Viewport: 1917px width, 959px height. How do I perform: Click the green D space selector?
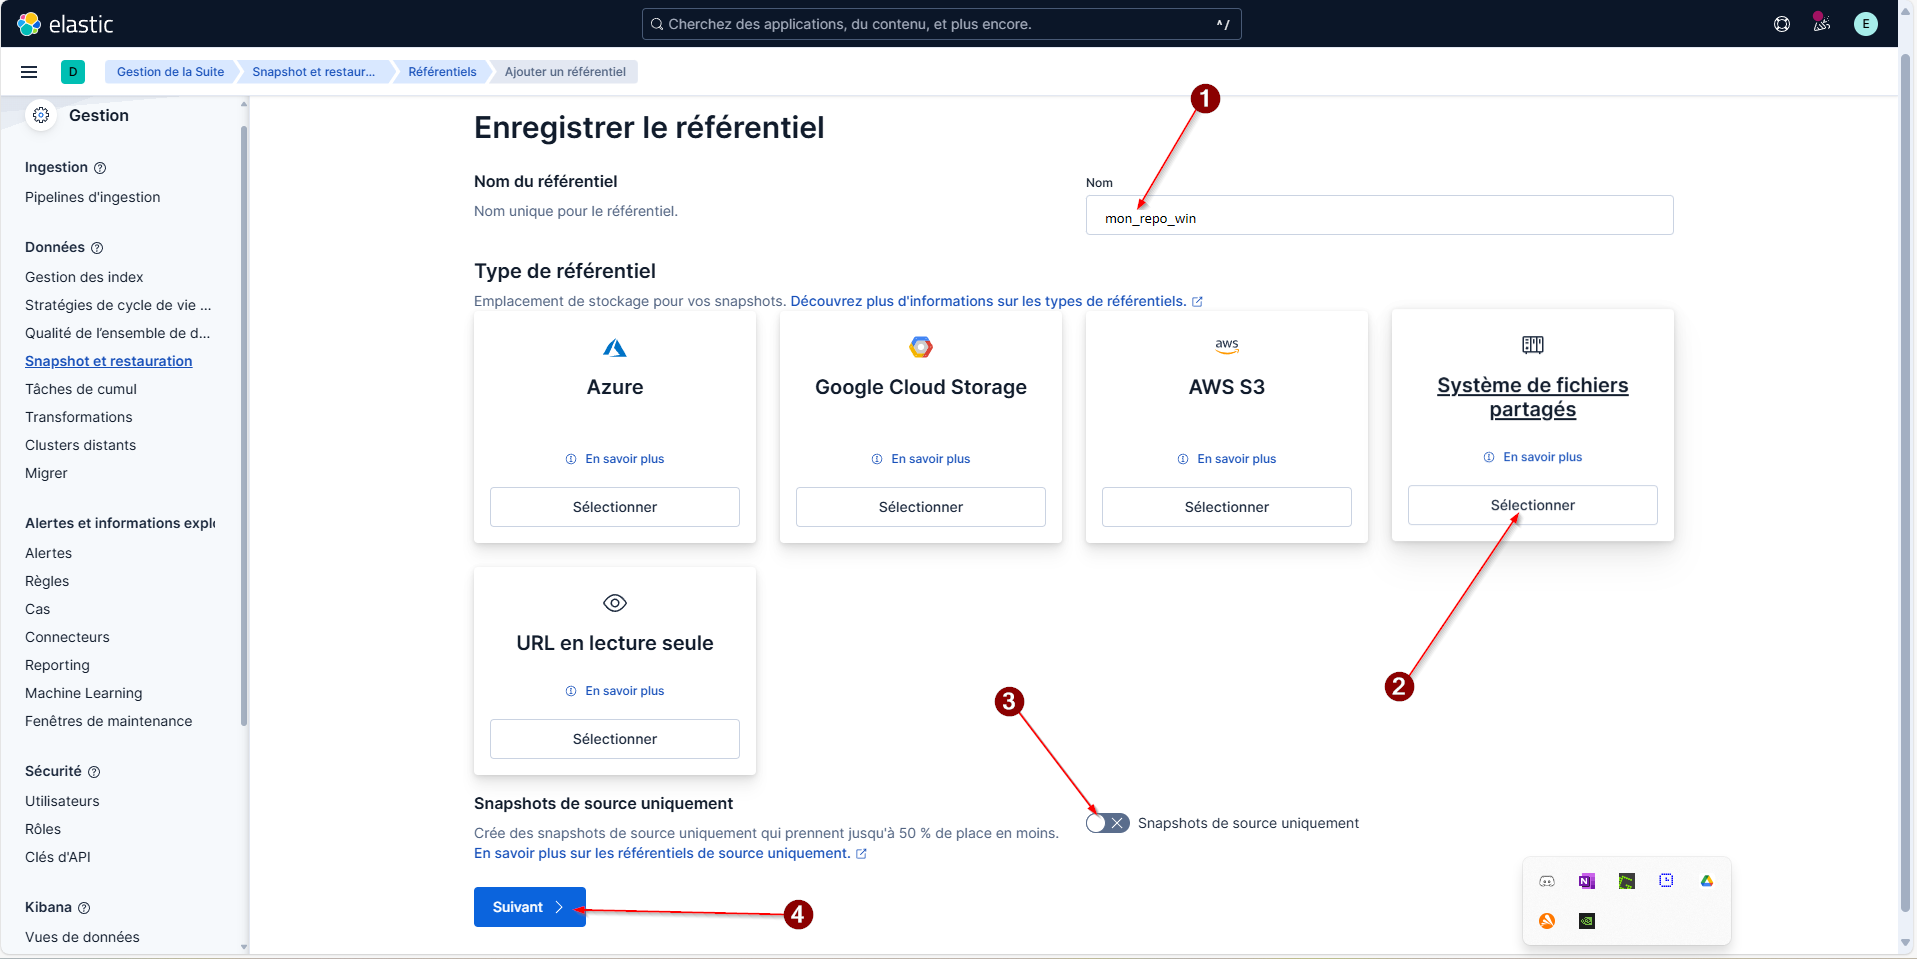click(73, 72)
